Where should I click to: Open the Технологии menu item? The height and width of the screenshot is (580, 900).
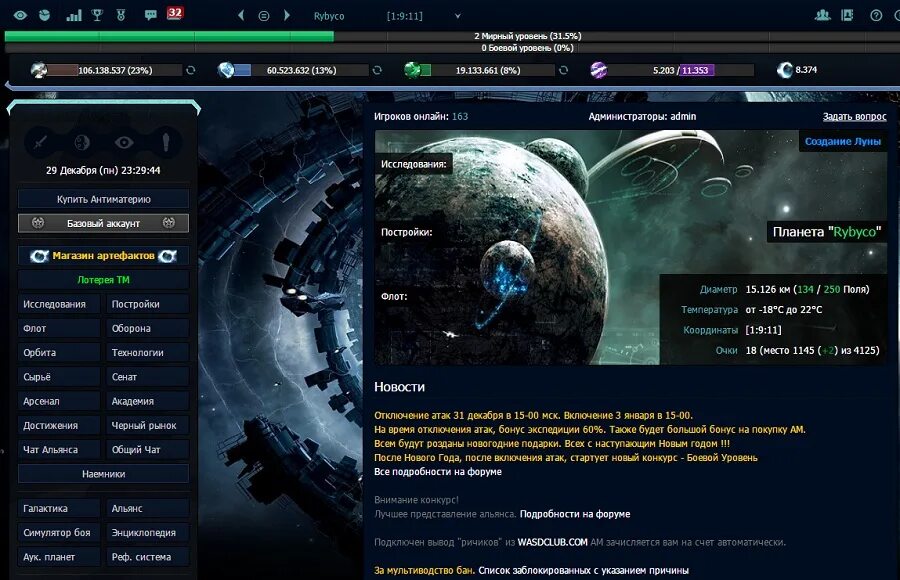point(148,353)
